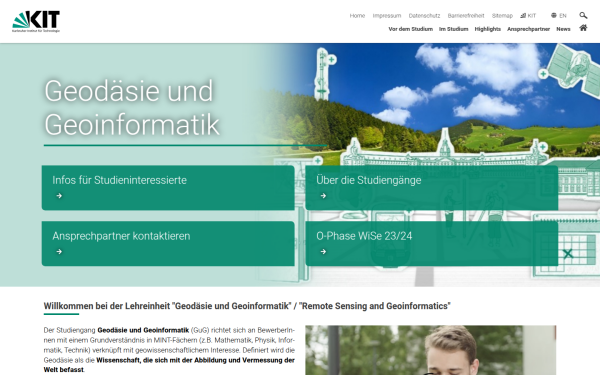This screenshot has width=600, height=375.
Task: Click the student photo thumbnail
Action: tap(430, 350)
